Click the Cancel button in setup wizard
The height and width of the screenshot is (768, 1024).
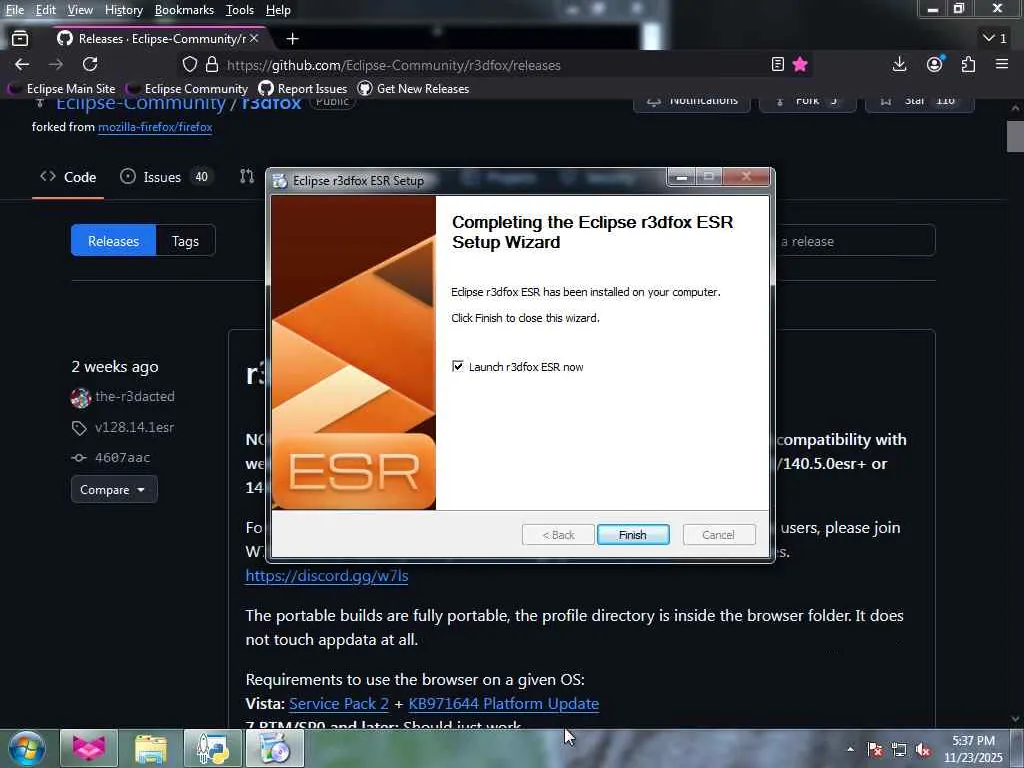coord(718,535)
